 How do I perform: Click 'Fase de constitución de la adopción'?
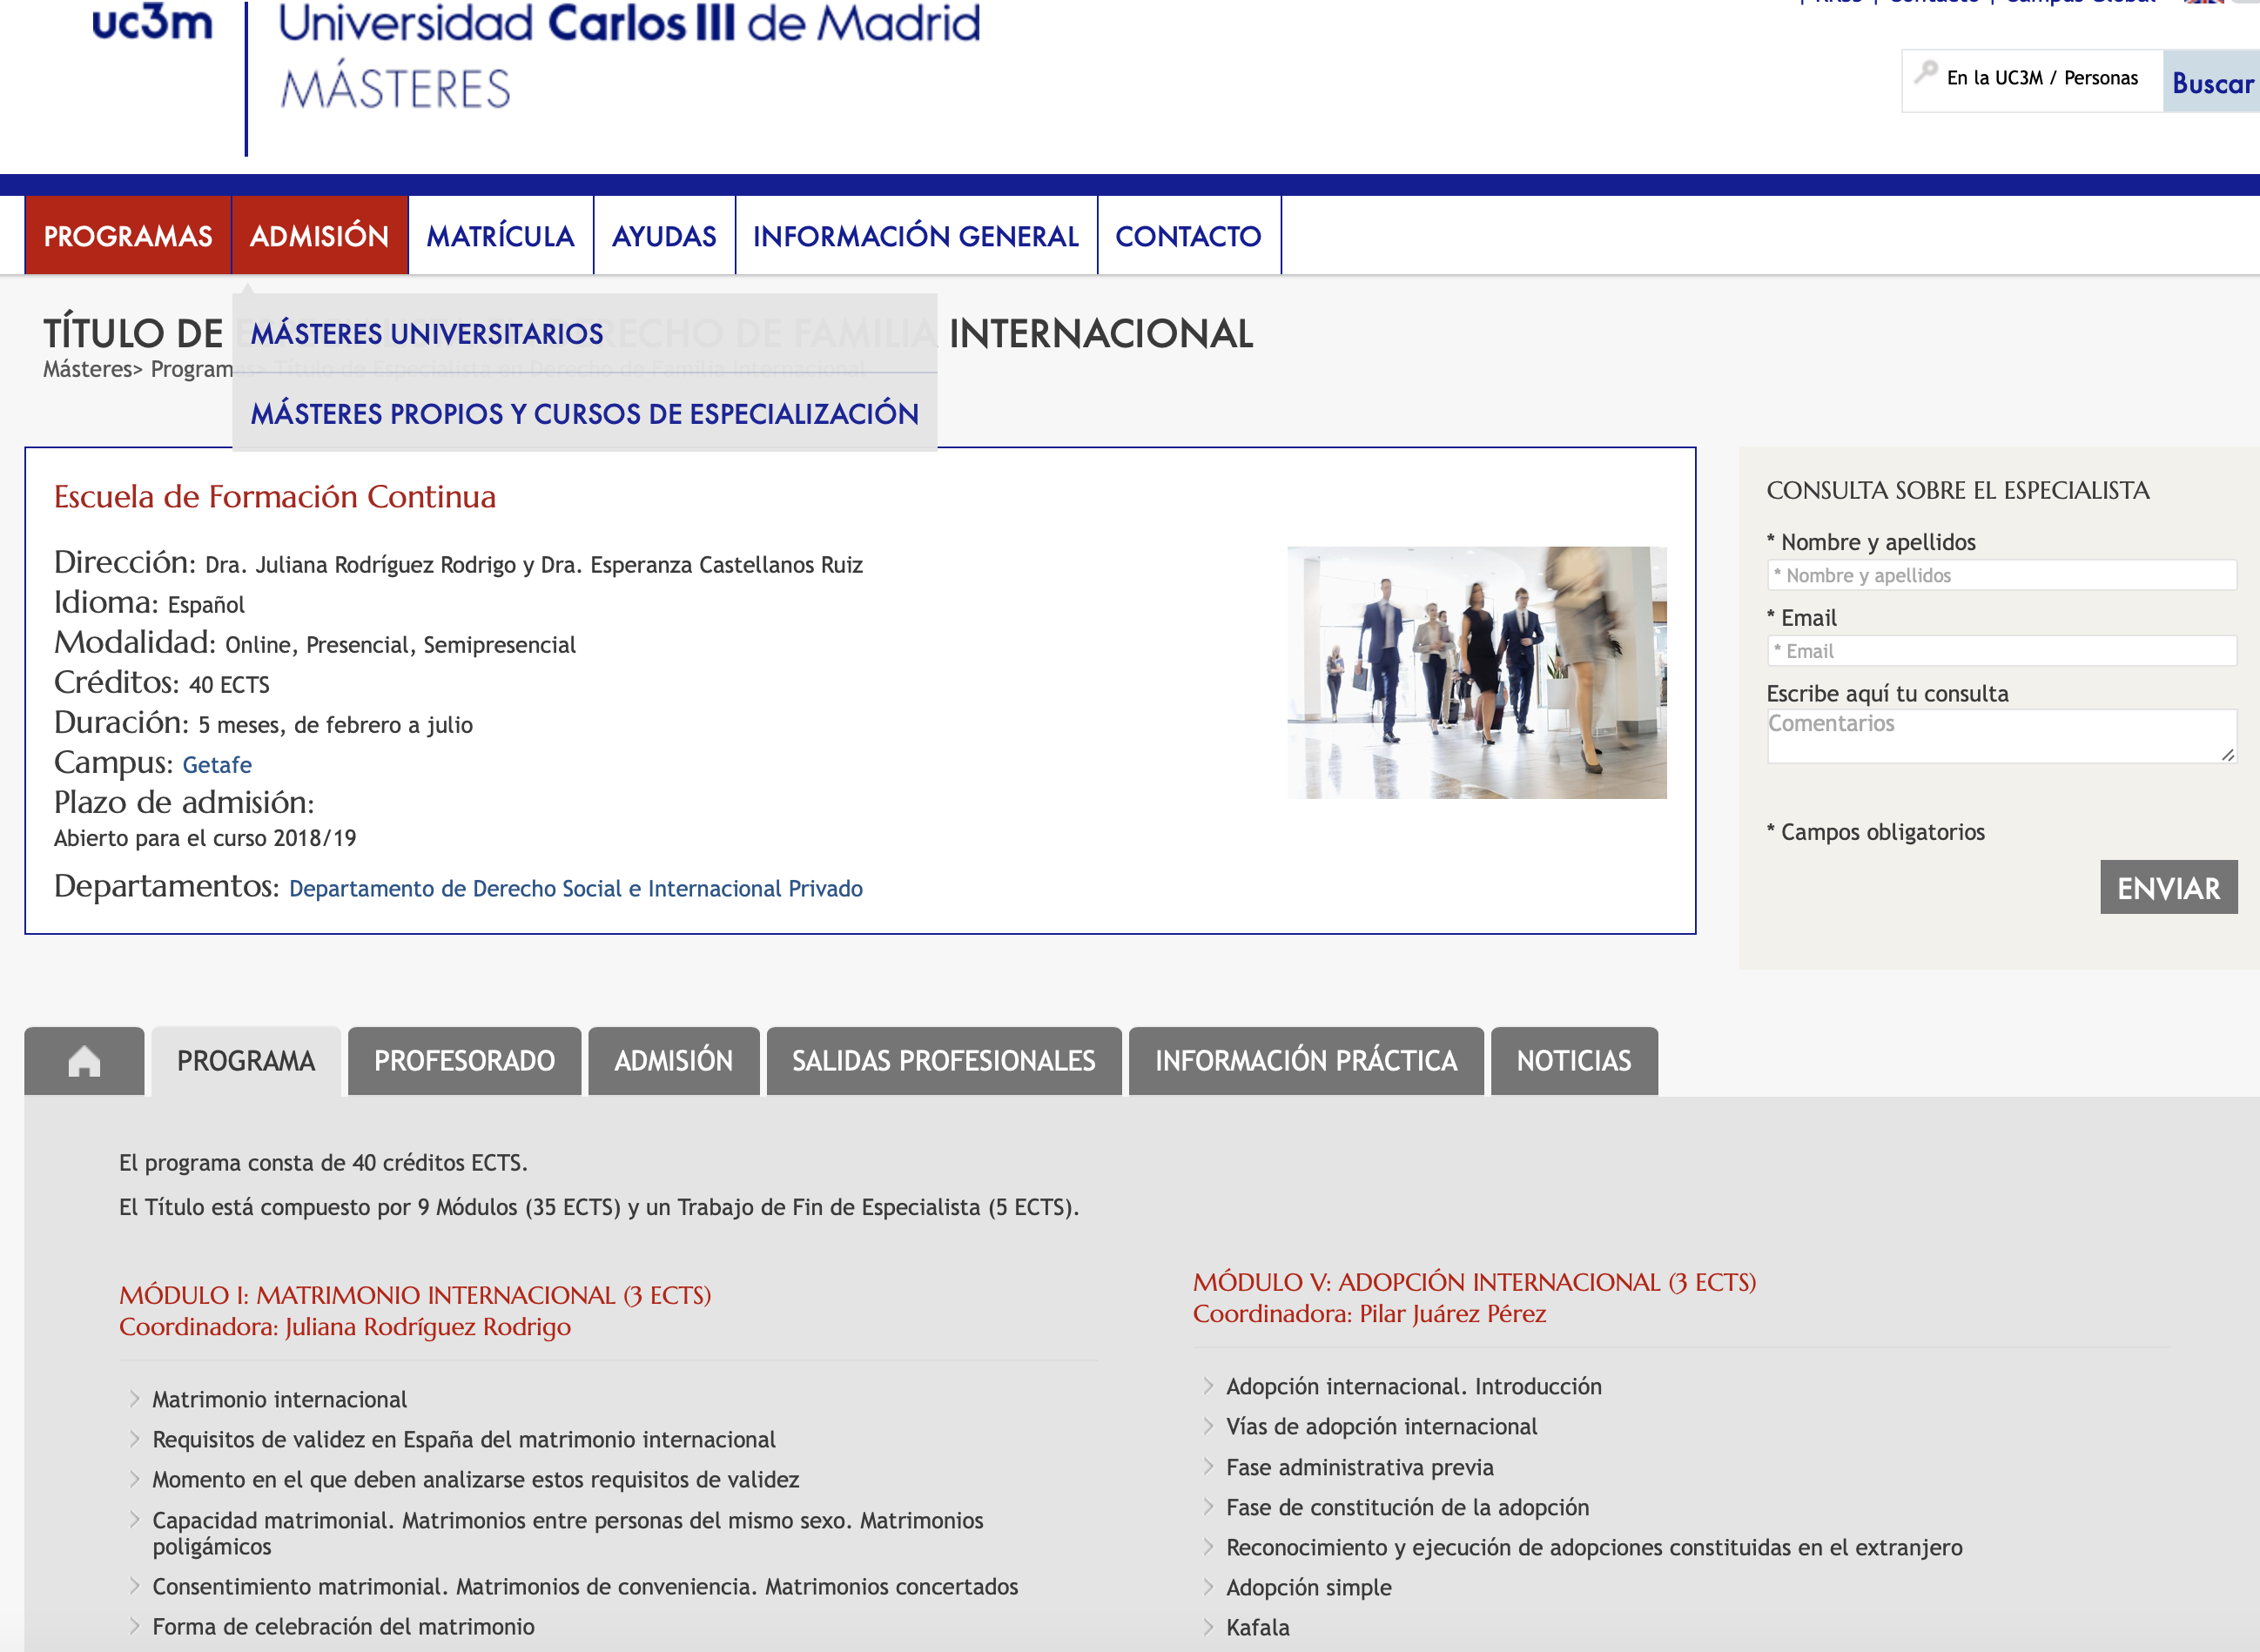coord(1408,1508)
